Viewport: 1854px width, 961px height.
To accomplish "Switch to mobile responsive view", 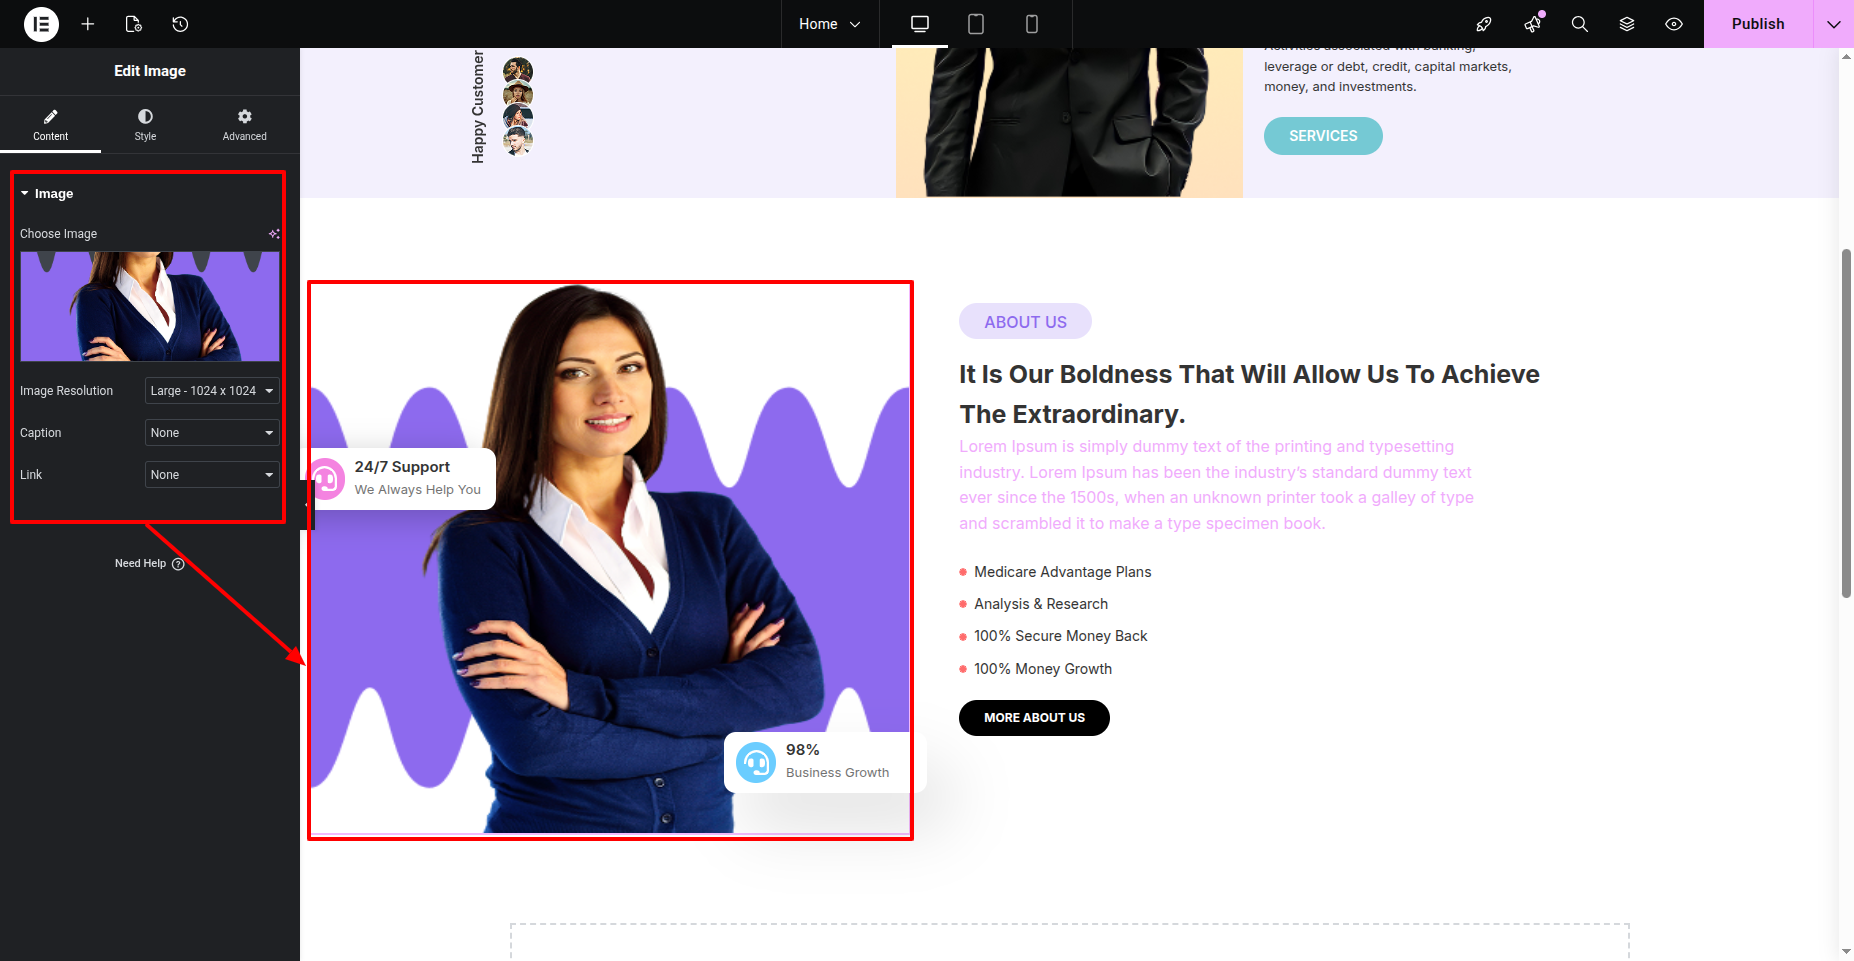I will 1032,24.
